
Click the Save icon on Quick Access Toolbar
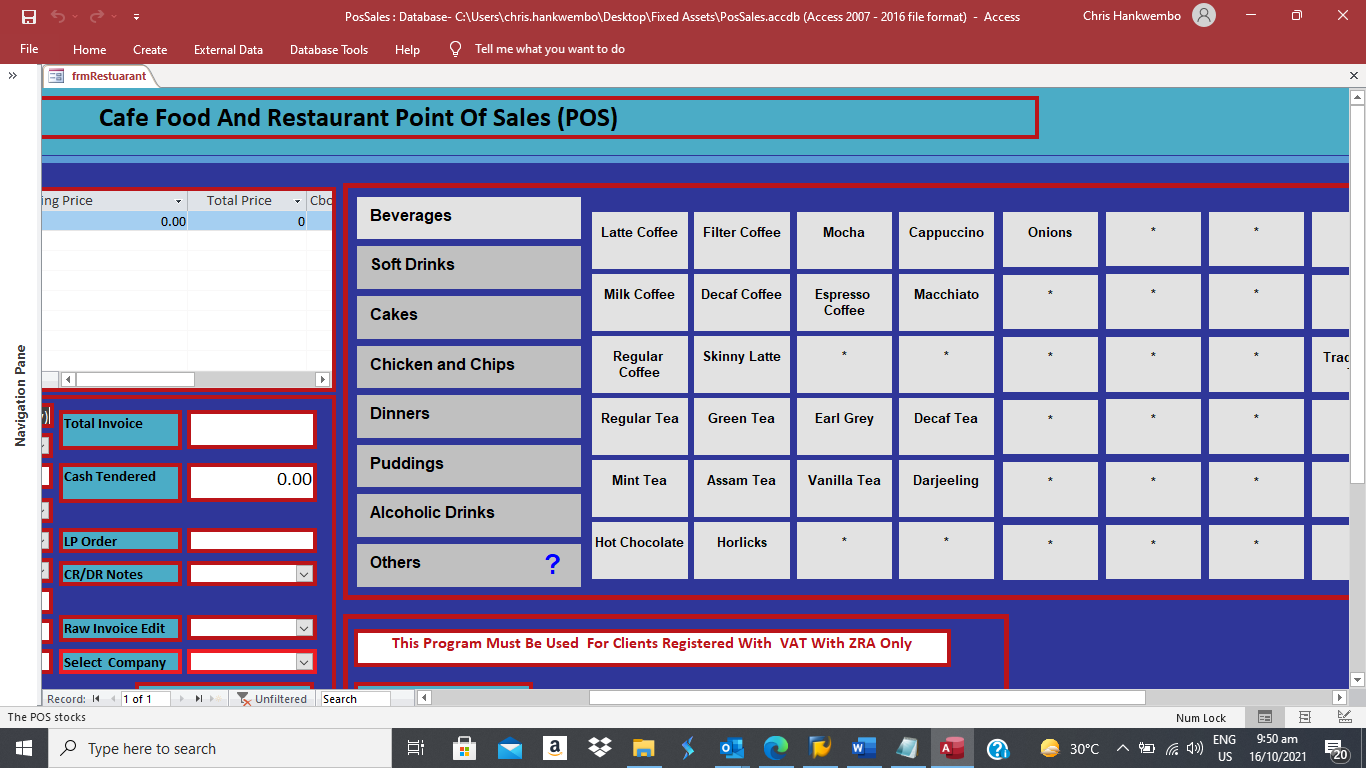29,15
